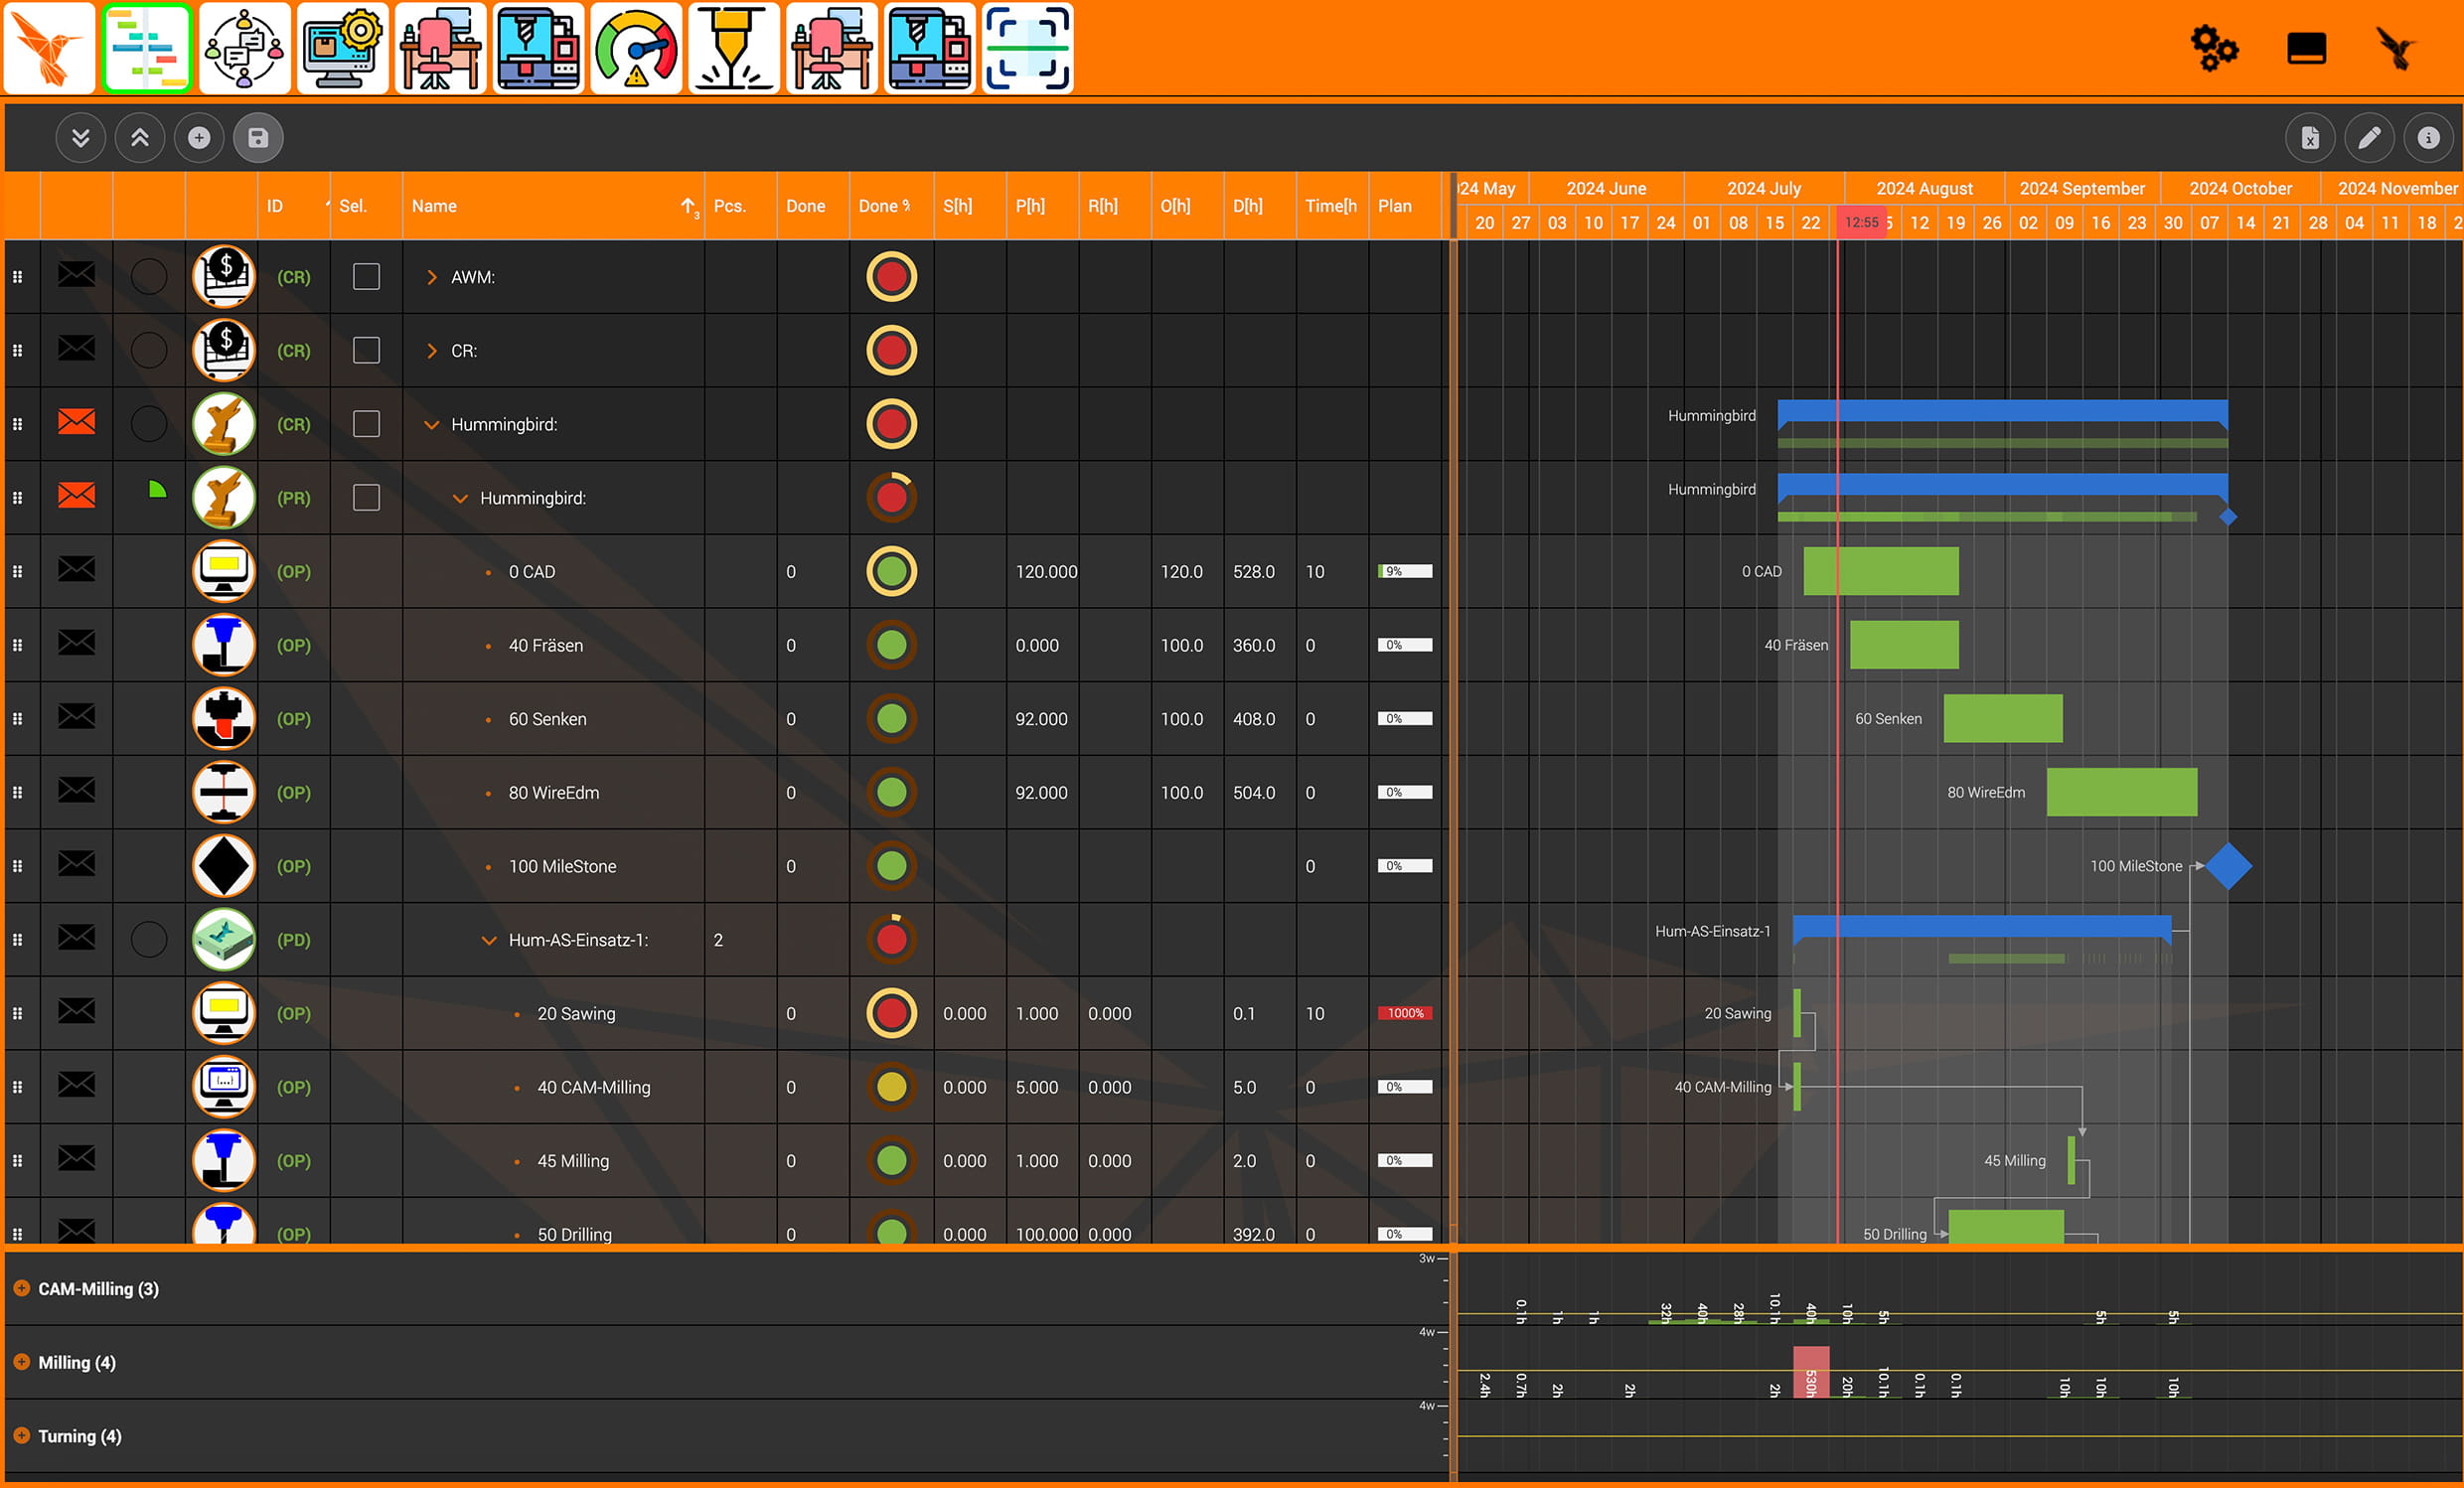Click the 100 MileStone diamond in Gantt

(x=2228, y=866)
